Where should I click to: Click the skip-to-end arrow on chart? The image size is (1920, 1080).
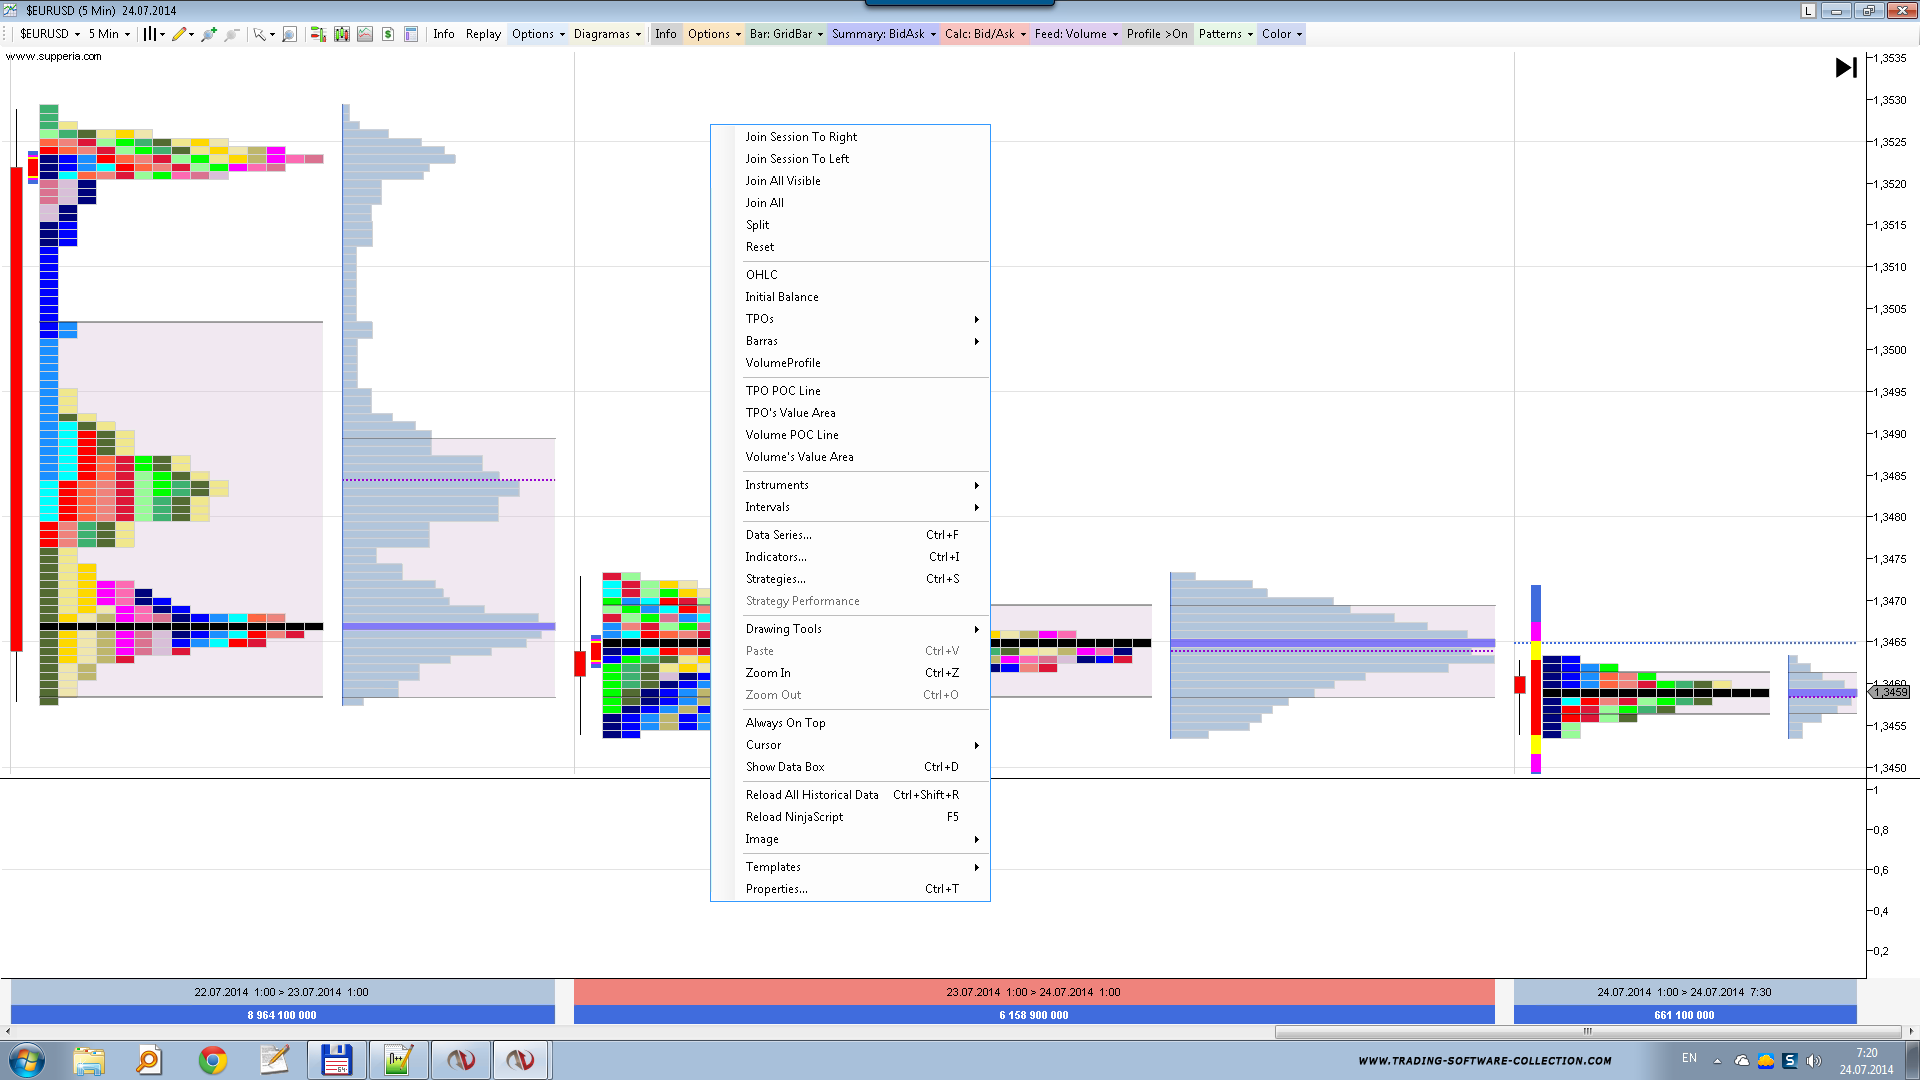(1845, 68)
